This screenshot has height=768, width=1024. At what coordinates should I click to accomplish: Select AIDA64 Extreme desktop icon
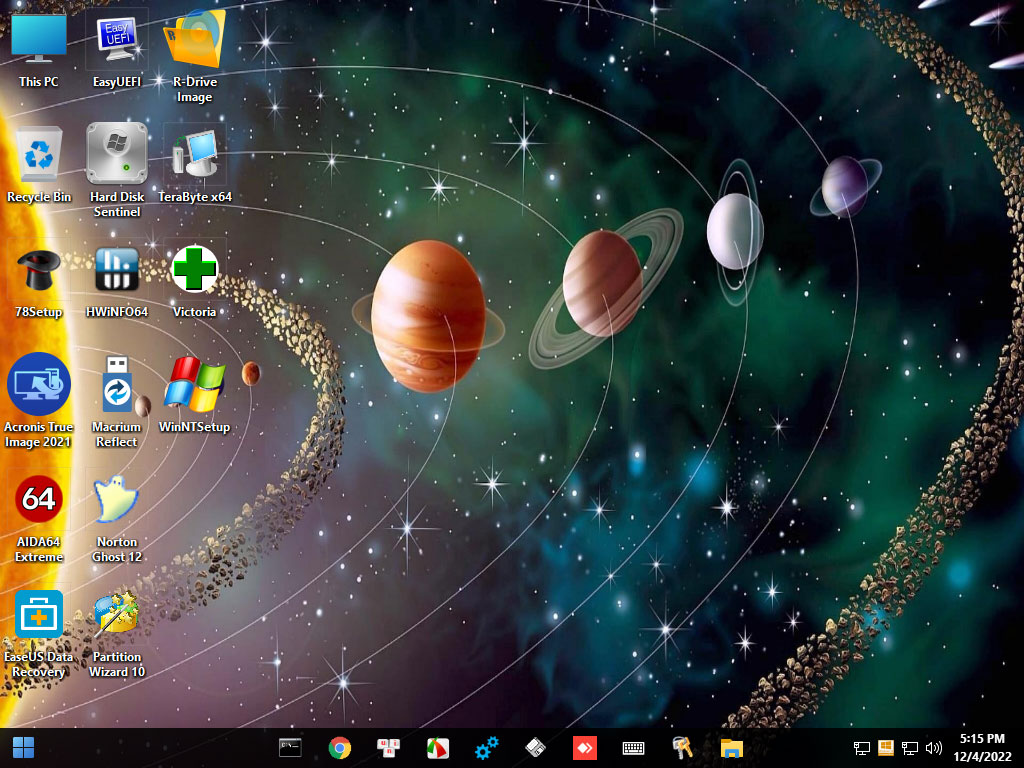click(39, 517)
